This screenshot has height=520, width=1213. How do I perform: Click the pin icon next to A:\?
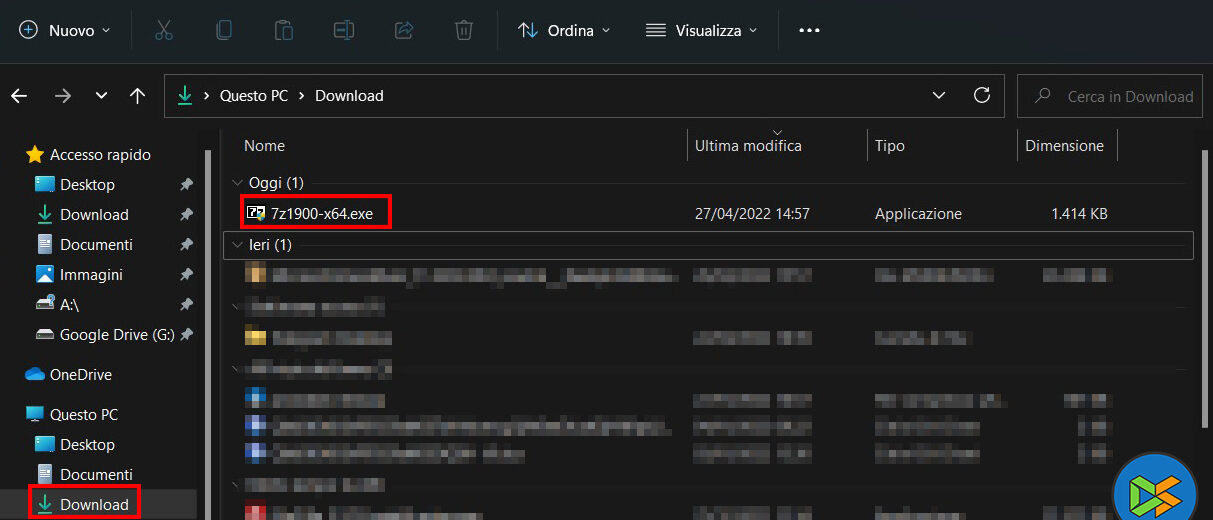[186, 305]
